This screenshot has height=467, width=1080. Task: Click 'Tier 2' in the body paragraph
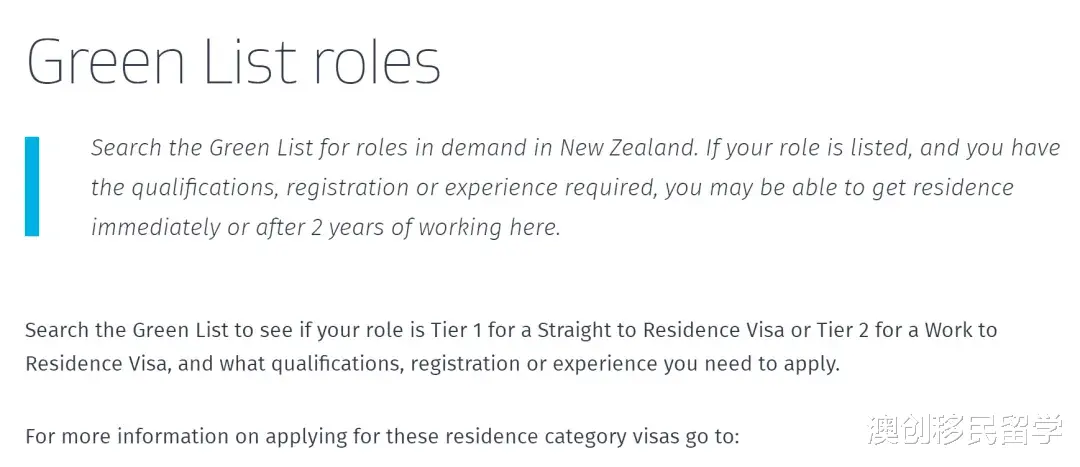coord(842,330)
